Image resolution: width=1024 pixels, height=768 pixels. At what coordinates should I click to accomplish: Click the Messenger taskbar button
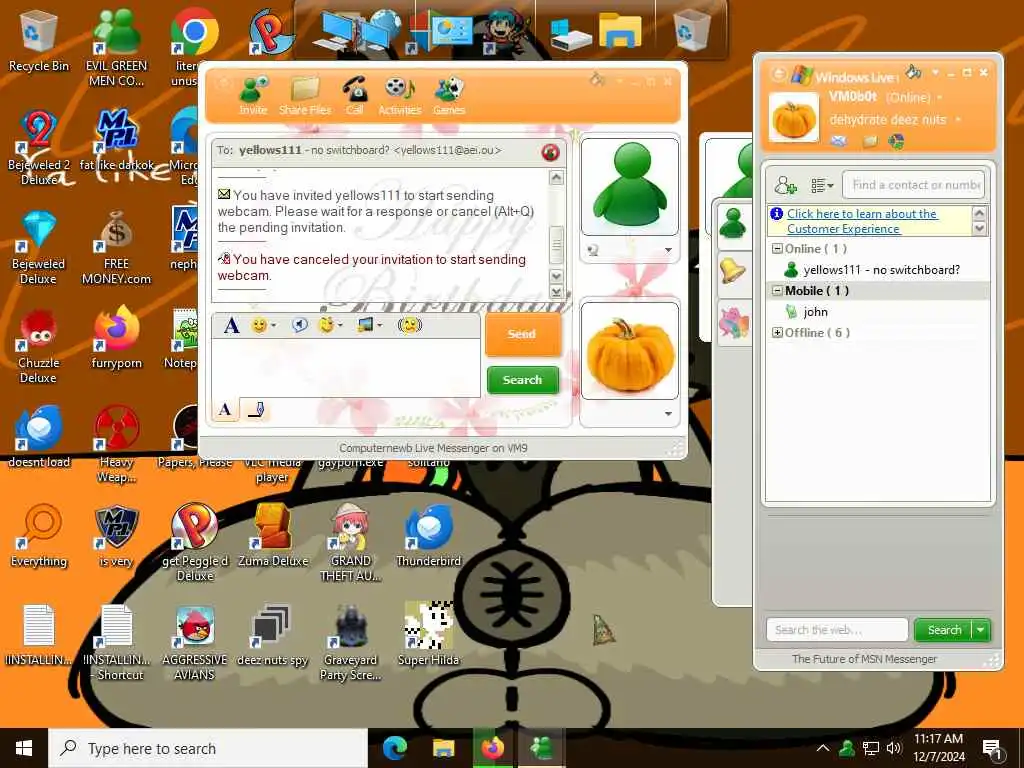(x=541, y=748)
